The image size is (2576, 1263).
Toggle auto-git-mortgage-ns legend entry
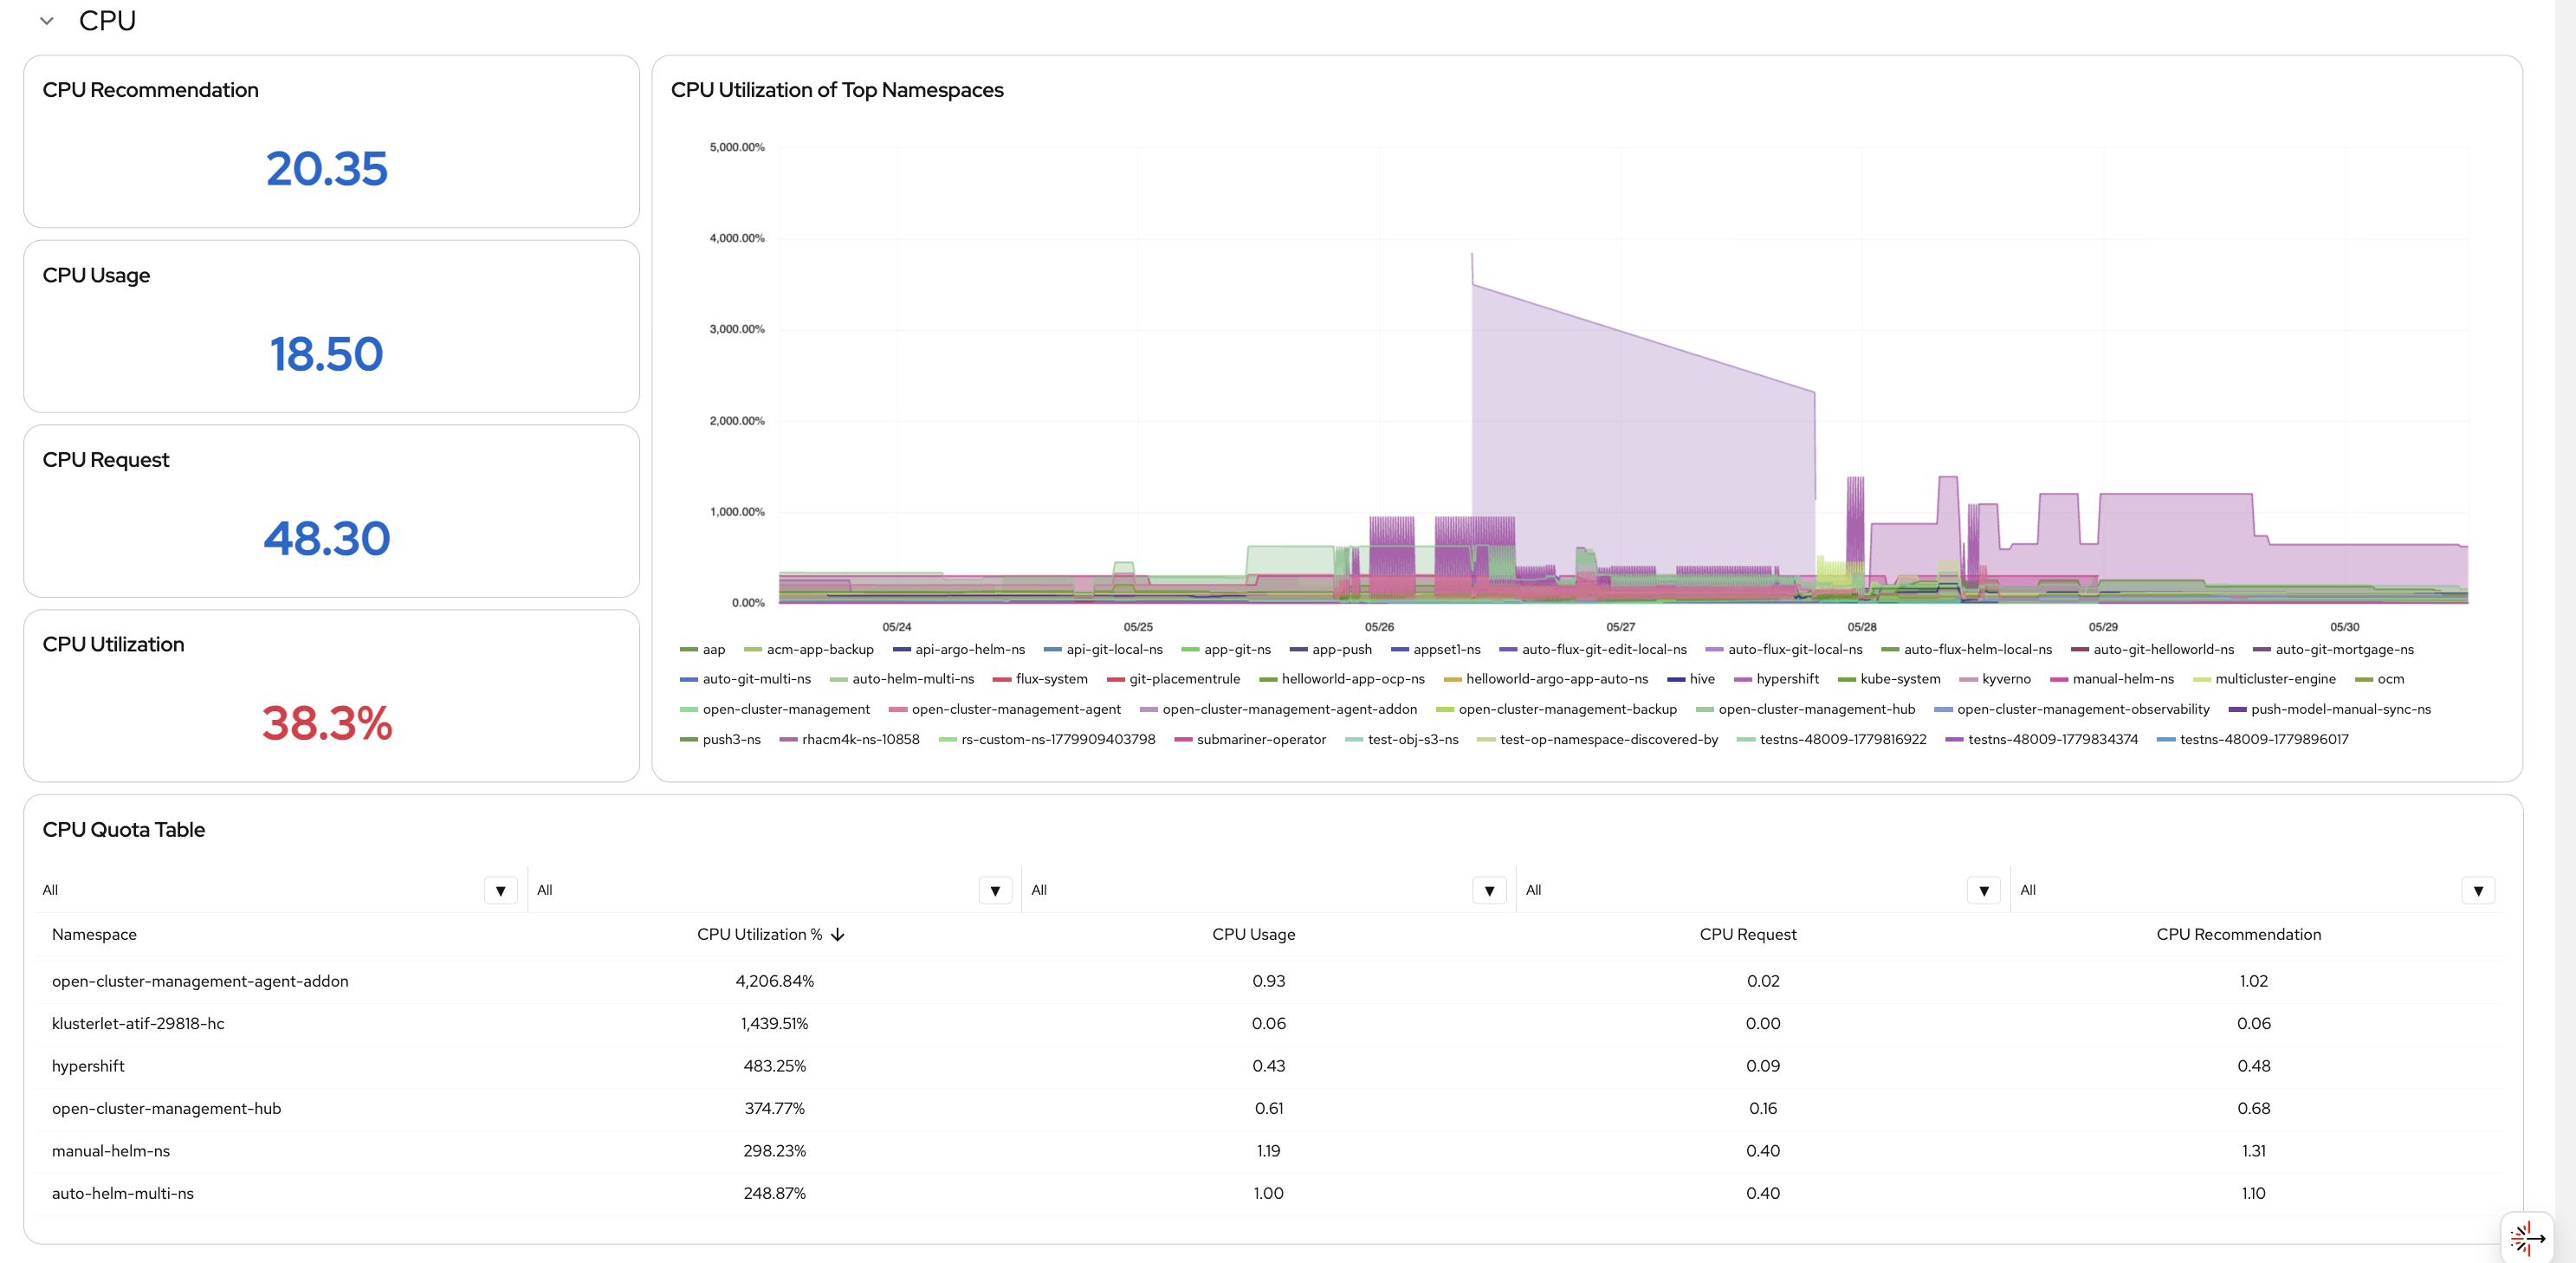tap(2333, 649)
